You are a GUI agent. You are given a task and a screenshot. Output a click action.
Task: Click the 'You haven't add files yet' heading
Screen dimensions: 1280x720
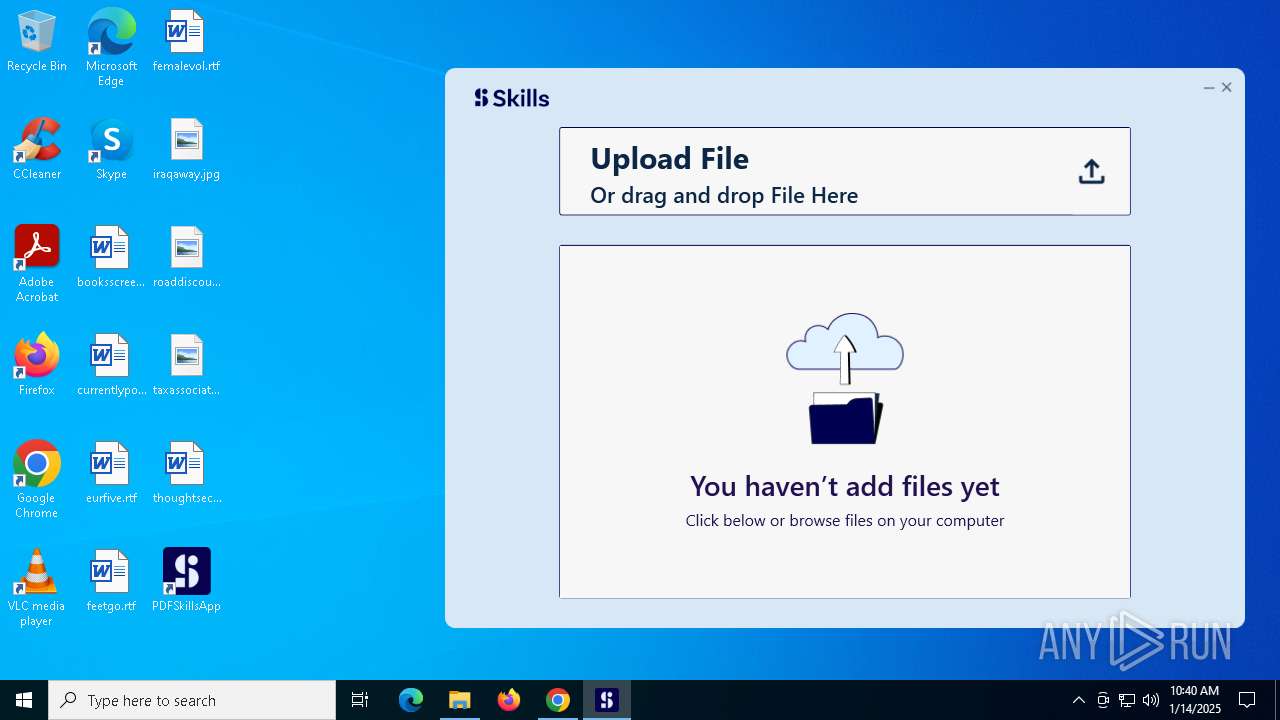tap(845, 486)
